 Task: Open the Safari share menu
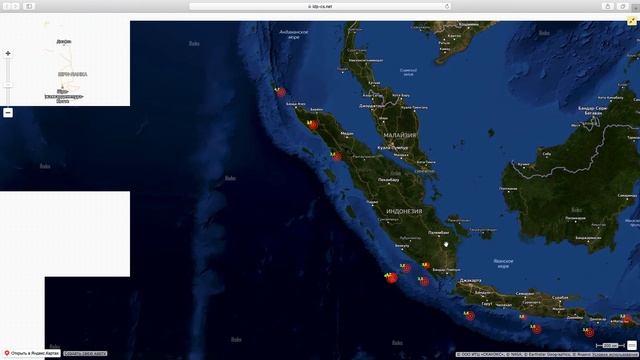[608, 6]
